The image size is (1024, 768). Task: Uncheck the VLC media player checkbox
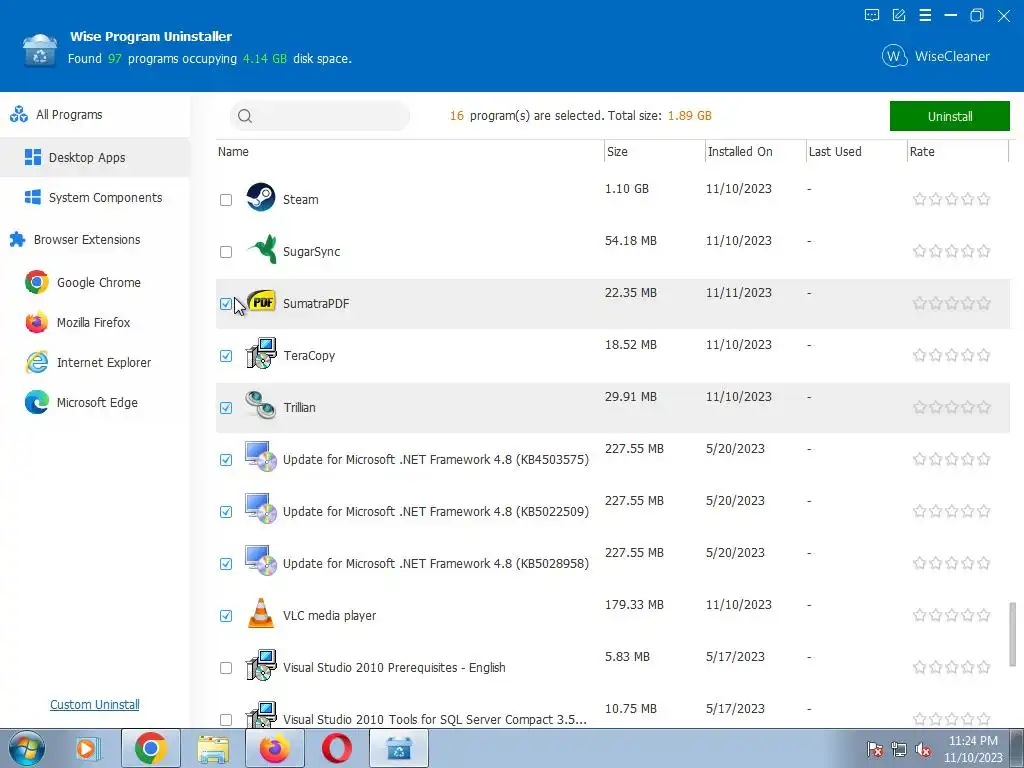click(226, 616)
